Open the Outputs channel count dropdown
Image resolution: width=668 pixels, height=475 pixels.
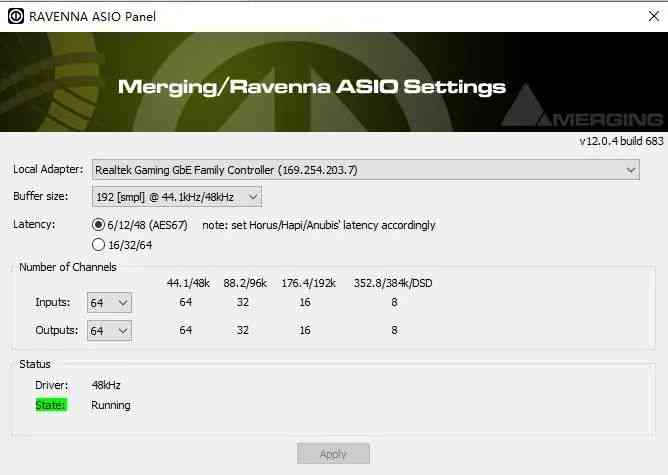pyautogui.click(x=109, y=331)
